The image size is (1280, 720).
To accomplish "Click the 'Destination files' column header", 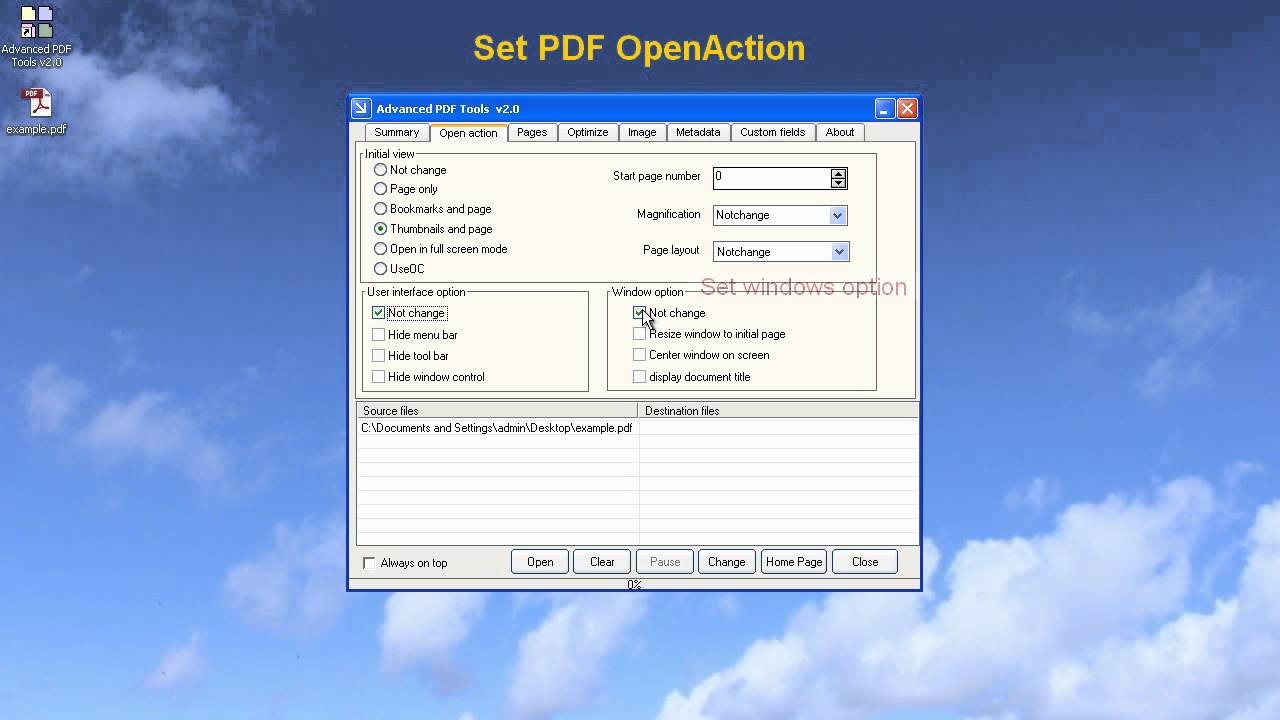I will tap(778, 411).
